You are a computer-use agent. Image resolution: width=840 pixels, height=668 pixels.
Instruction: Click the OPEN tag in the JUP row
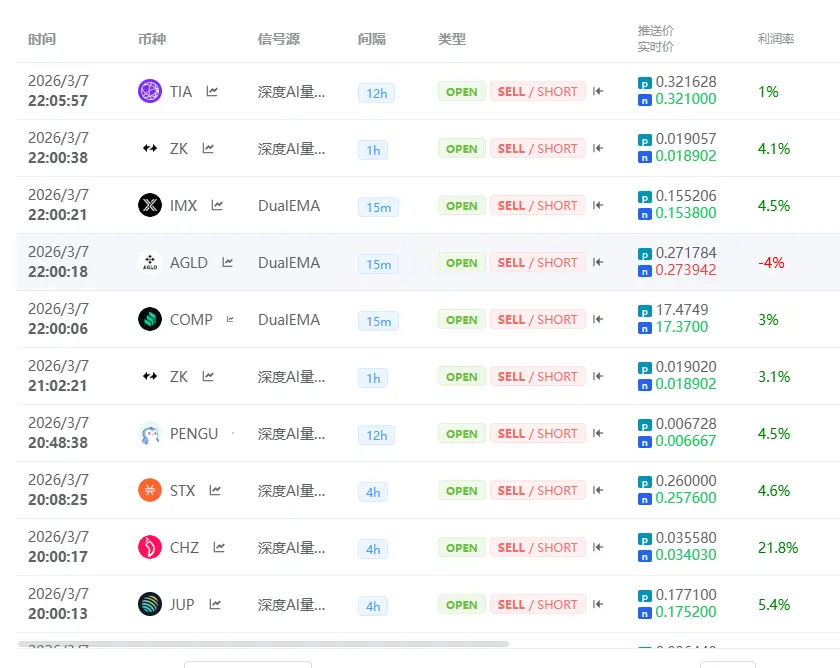(x=462, y=605)
